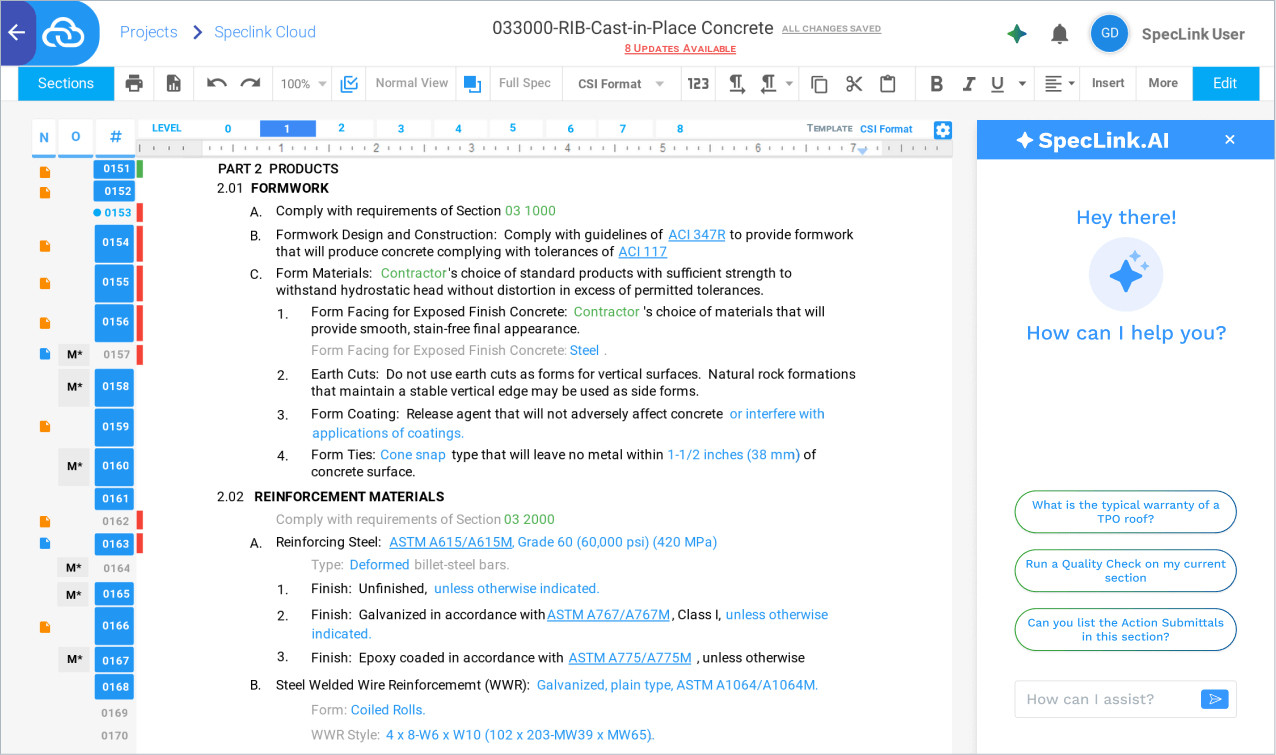Open the Template CSI Format selector
Viewport: 1276px width, 755px height.
click(x=886, y=129)
